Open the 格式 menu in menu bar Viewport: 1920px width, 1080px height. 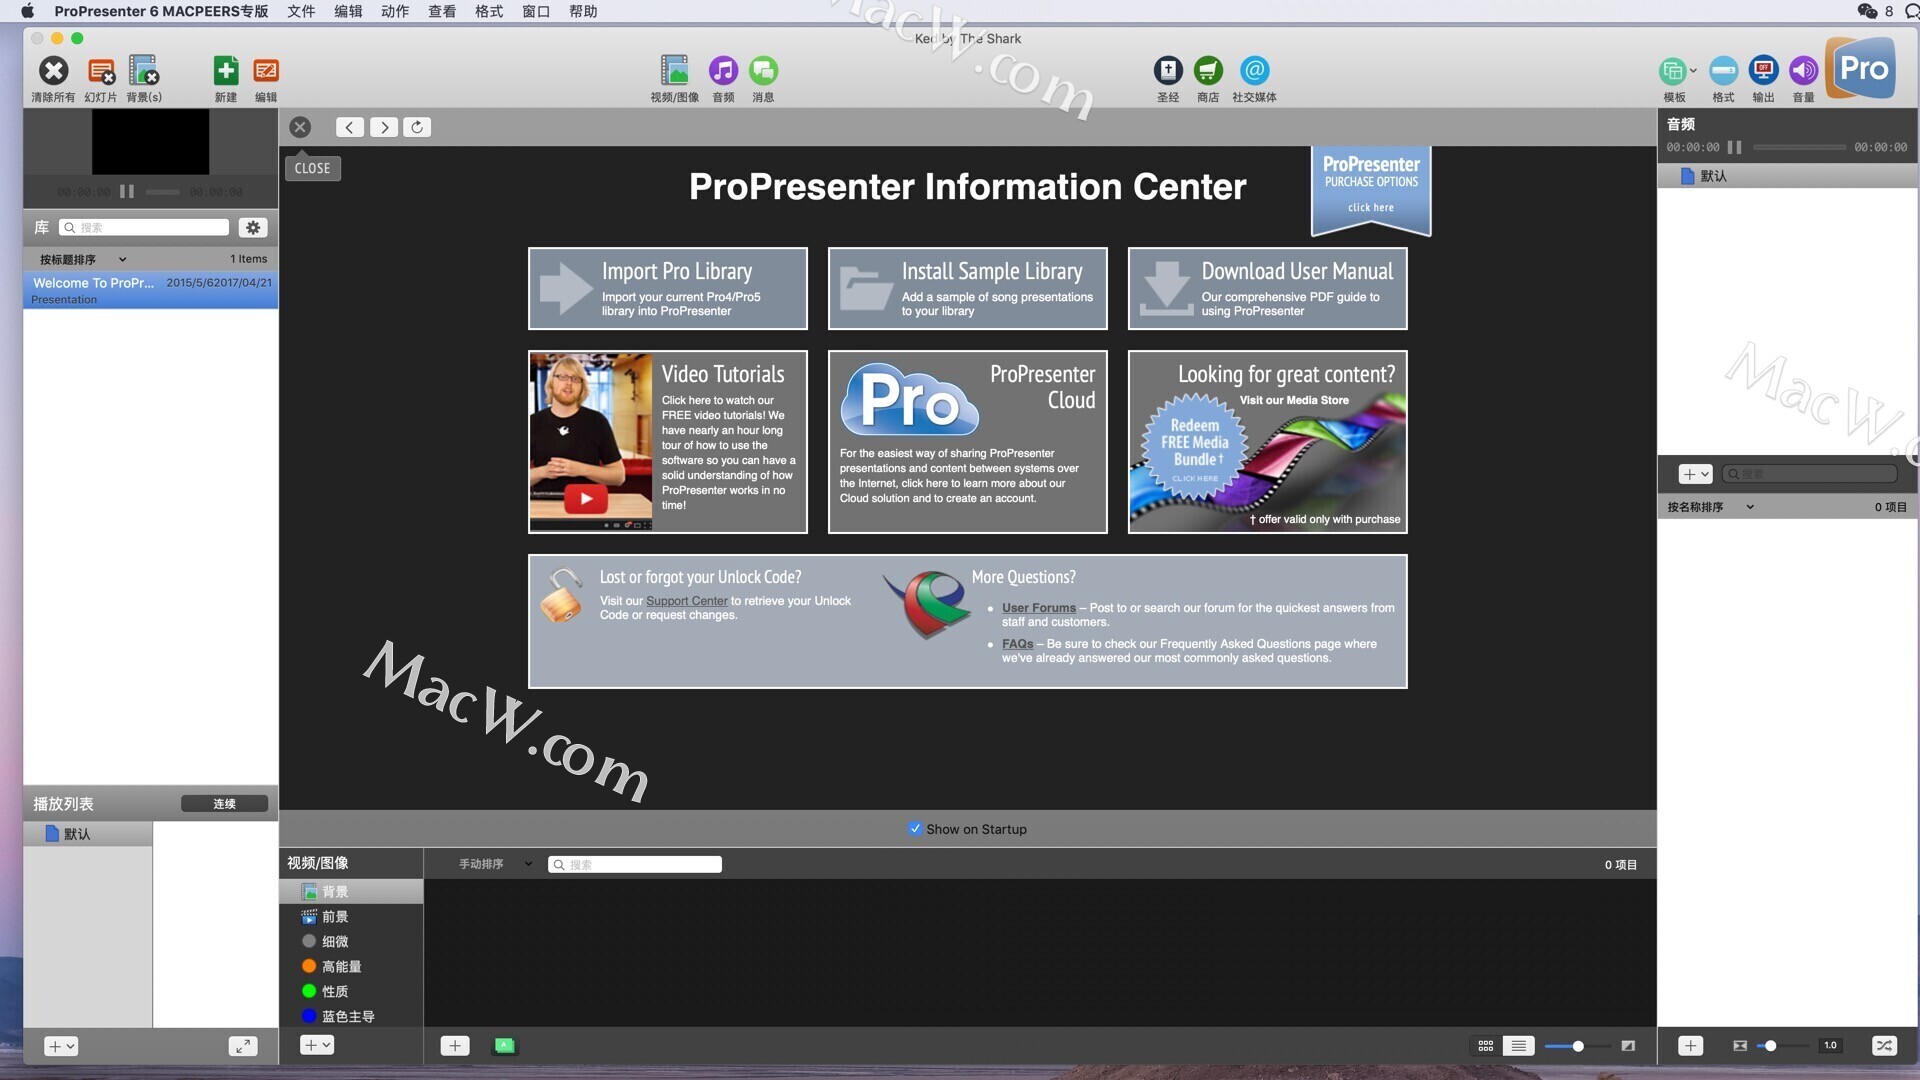point(489,11)
